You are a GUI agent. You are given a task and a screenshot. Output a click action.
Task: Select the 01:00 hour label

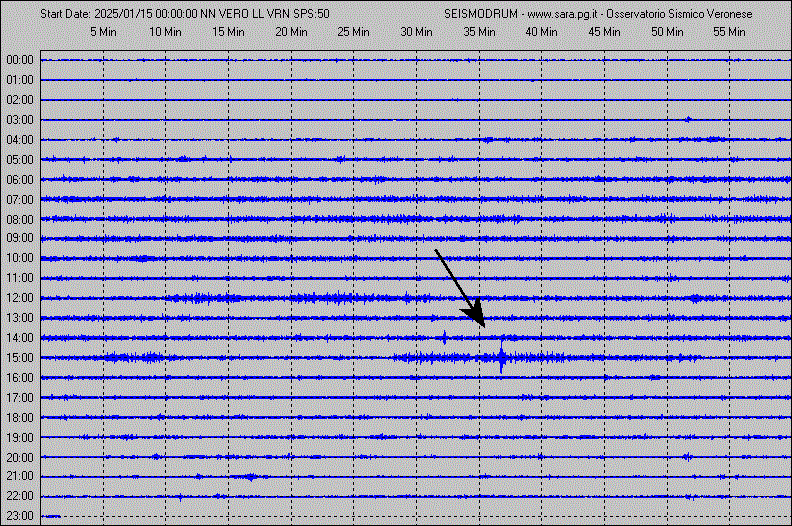tap(20, 80)
